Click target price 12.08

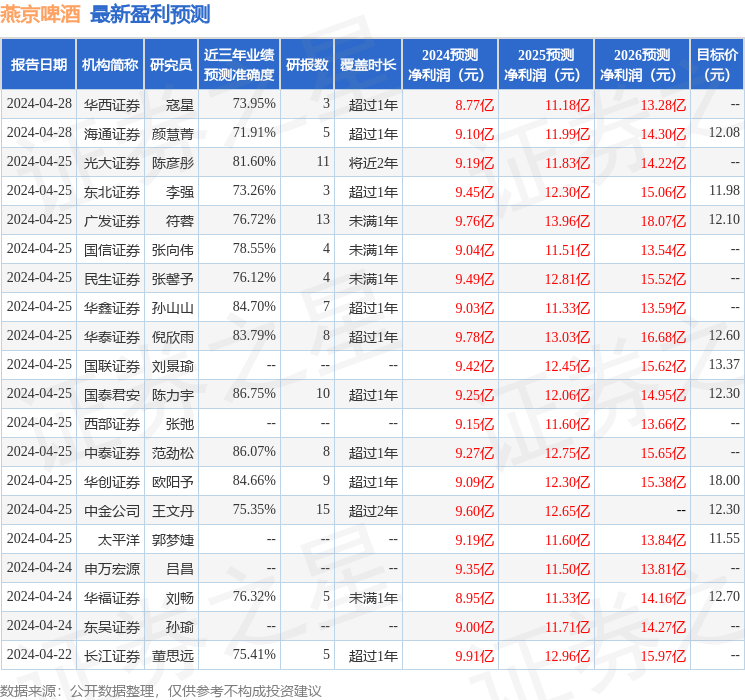[x=724, y=132]
